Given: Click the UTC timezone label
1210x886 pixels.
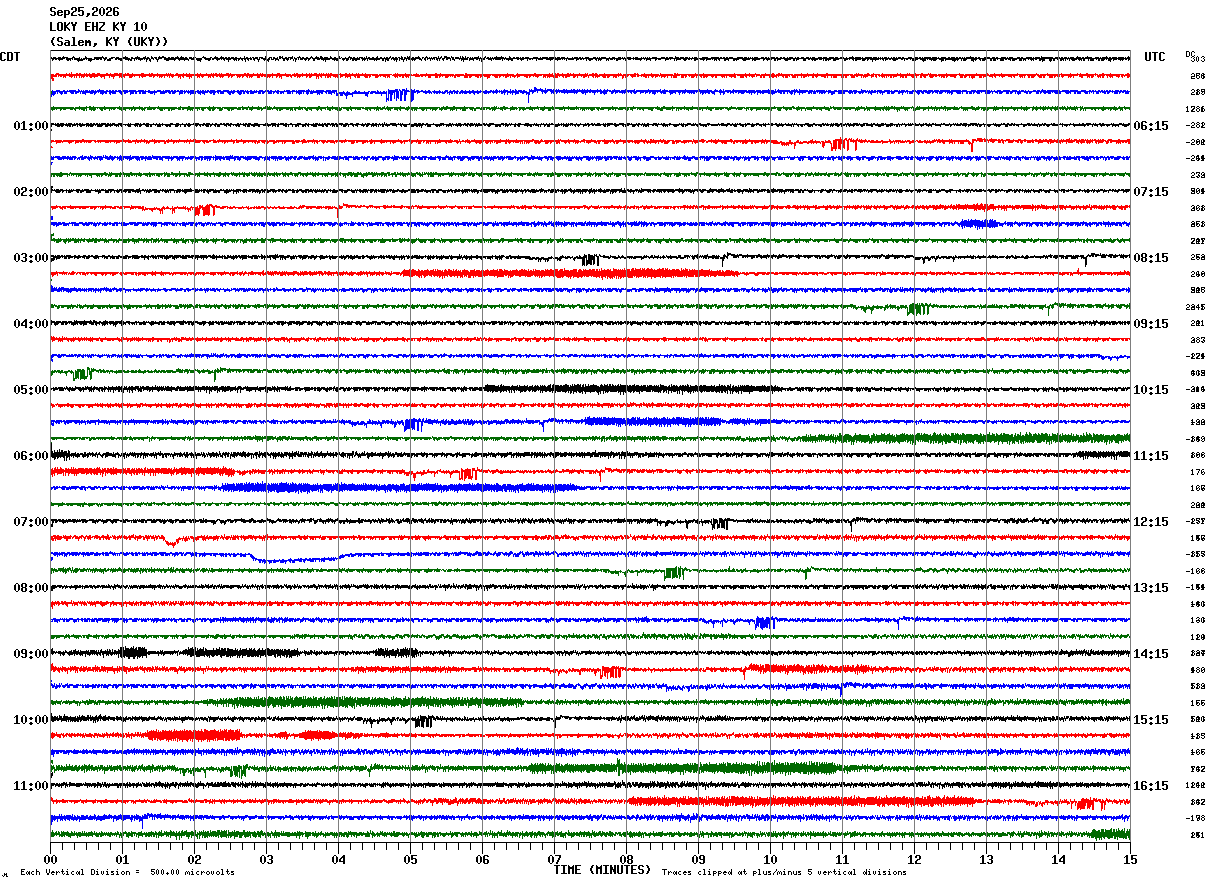Looking at the screenshot, I should tap(1155, 57).
